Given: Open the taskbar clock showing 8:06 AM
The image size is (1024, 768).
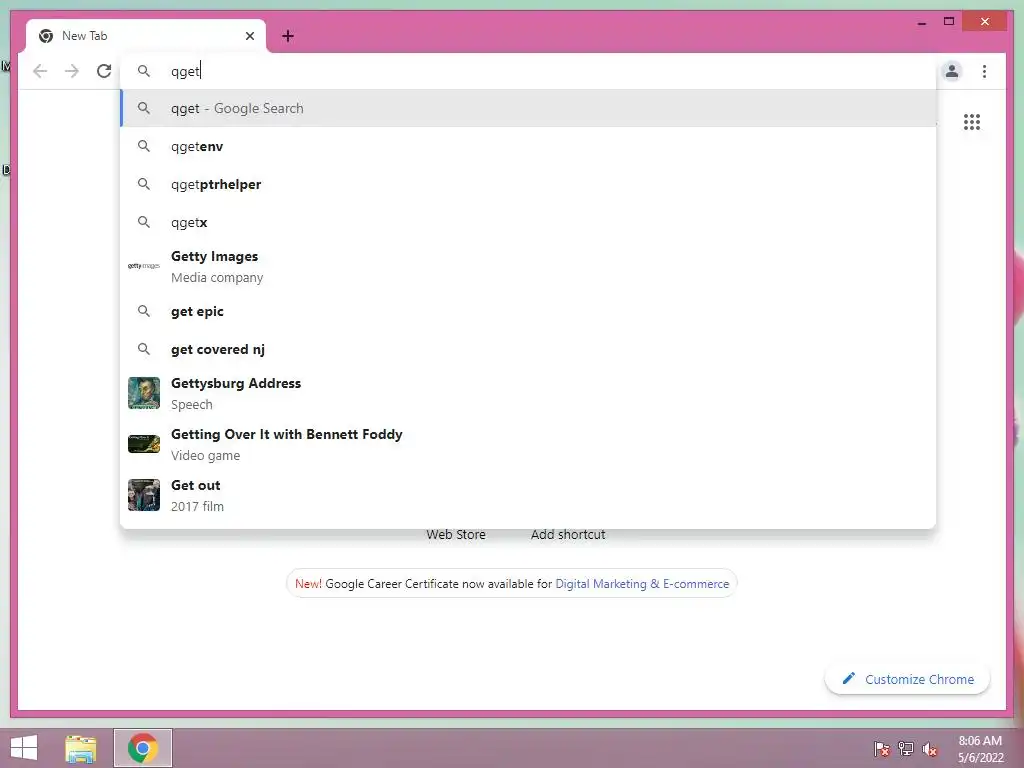Looking at the screenshot, I should point(980,749).
